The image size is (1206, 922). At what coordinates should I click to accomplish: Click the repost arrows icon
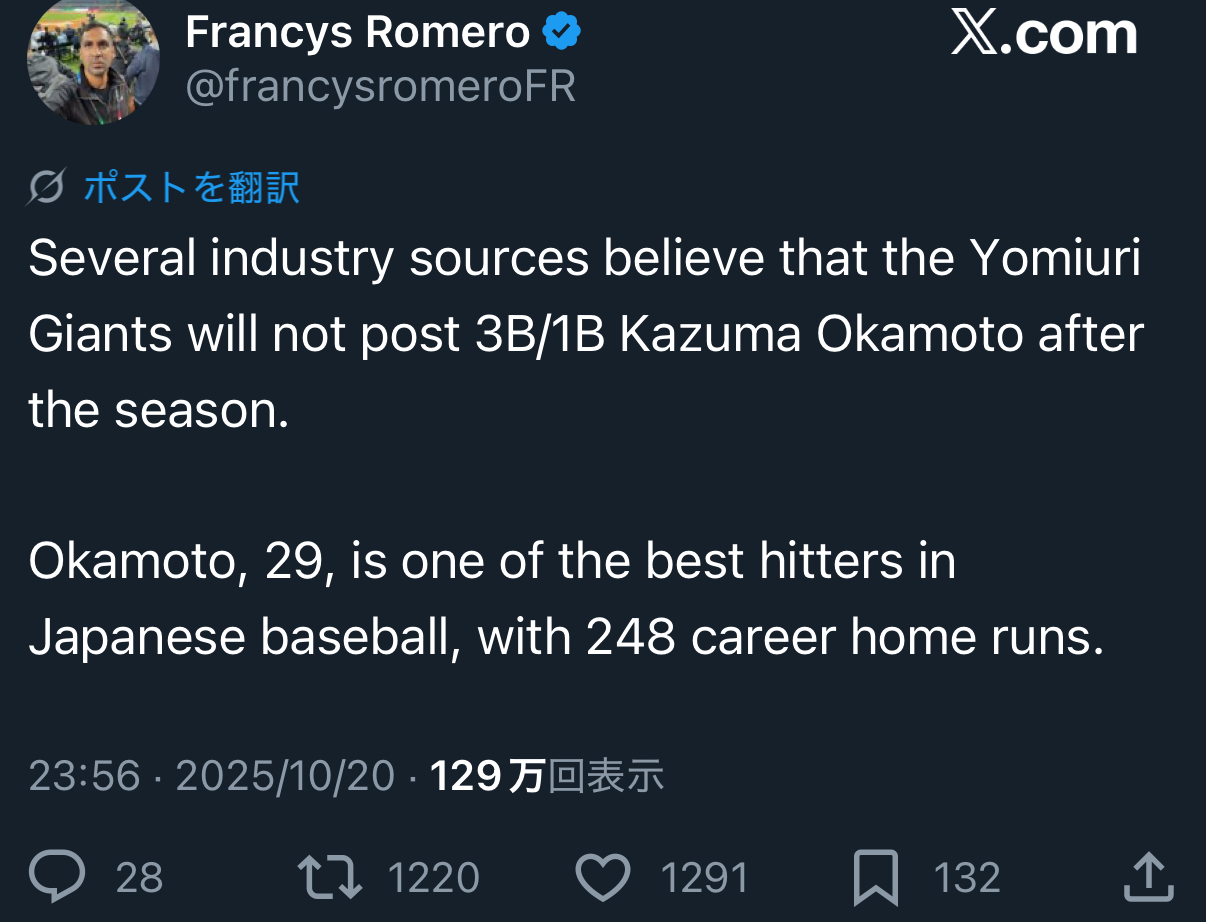pyautogui.click(x=330, y=877)
